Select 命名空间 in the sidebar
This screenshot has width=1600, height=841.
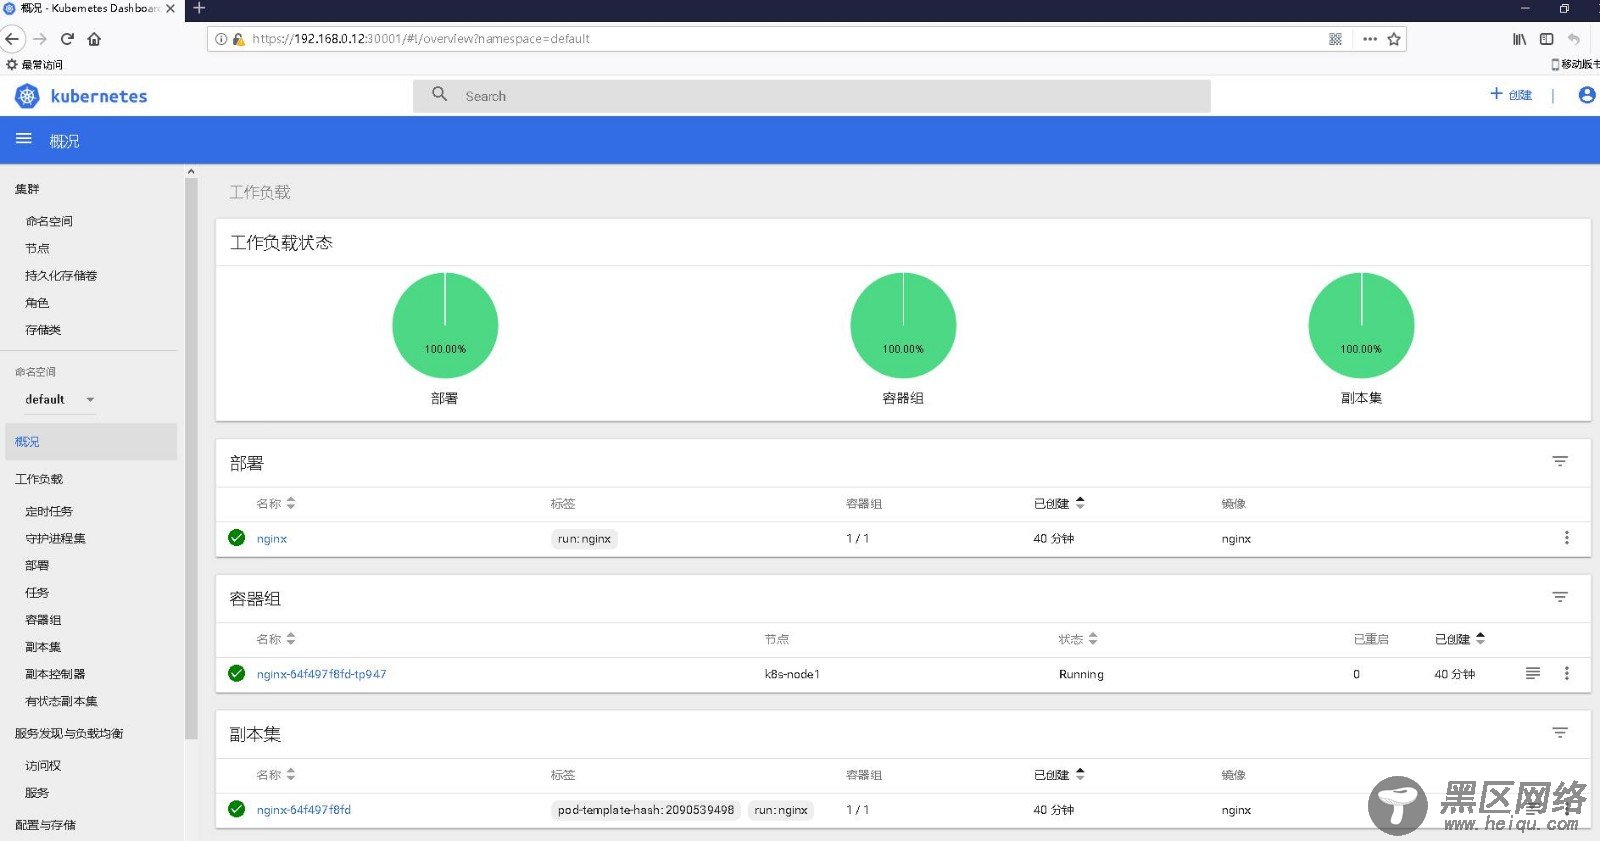tap(49, 221)
